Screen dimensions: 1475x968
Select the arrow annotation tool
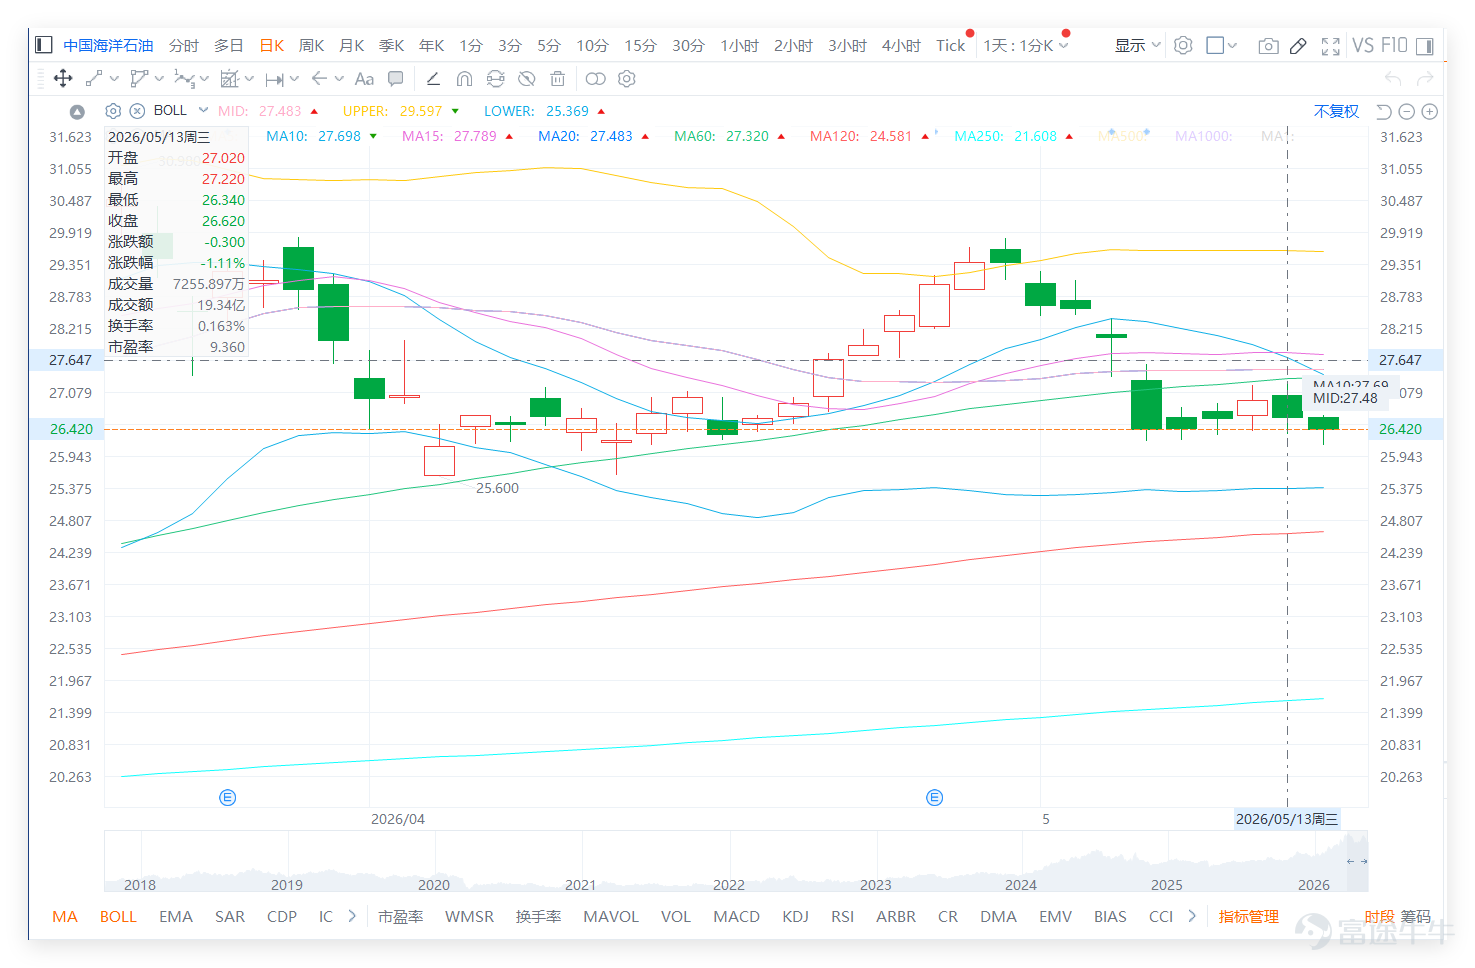pos(319,78)
